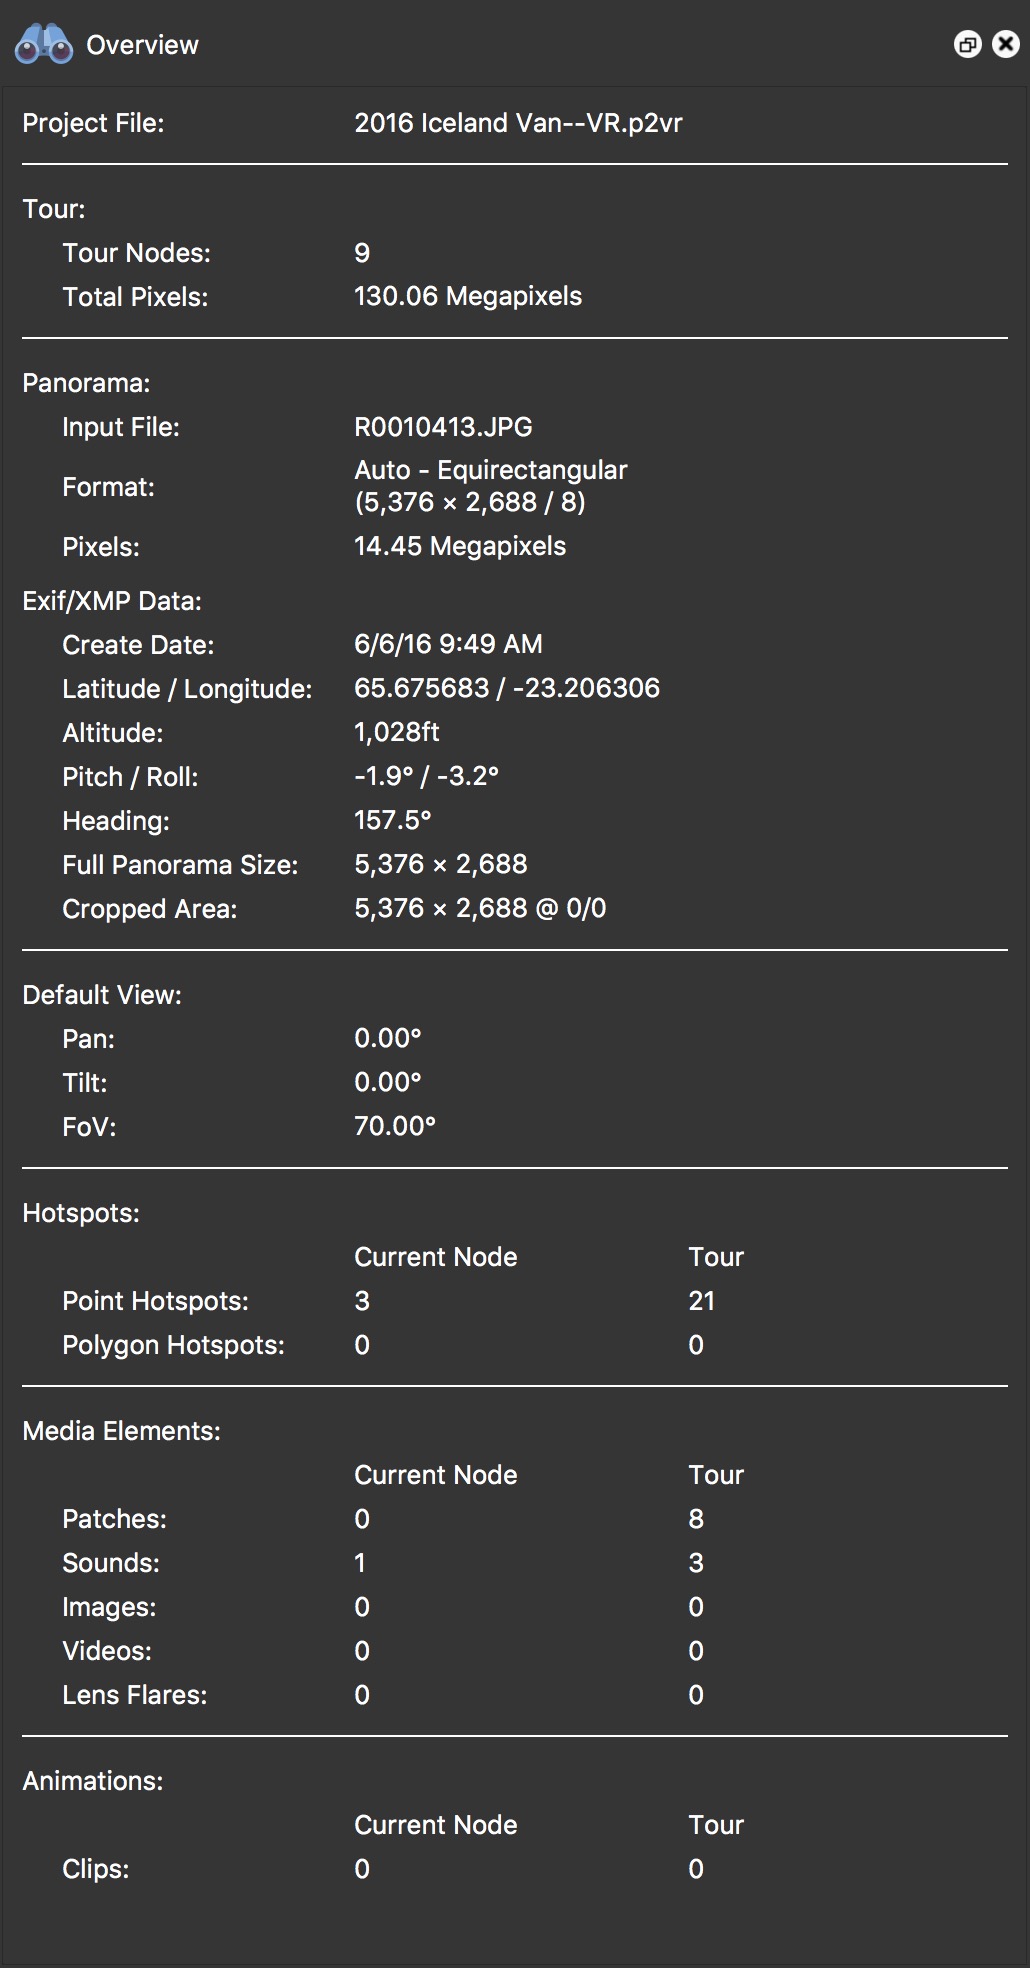Select the Input File entry R0010413.JPG
The image size is (1030, 1968).
coord(444,426)
